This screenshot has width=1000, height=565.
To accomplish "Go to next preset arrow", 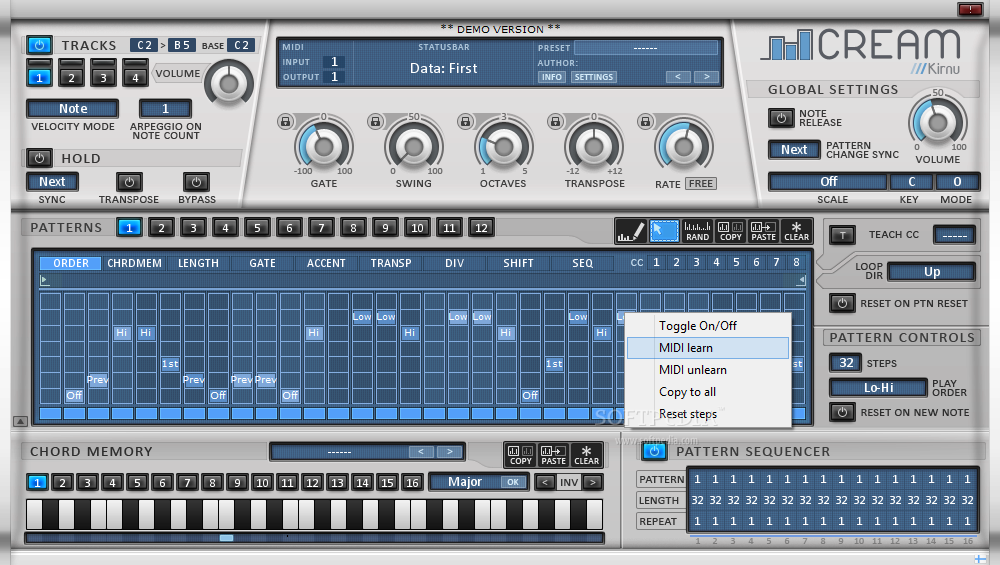I will click(706, 77).
